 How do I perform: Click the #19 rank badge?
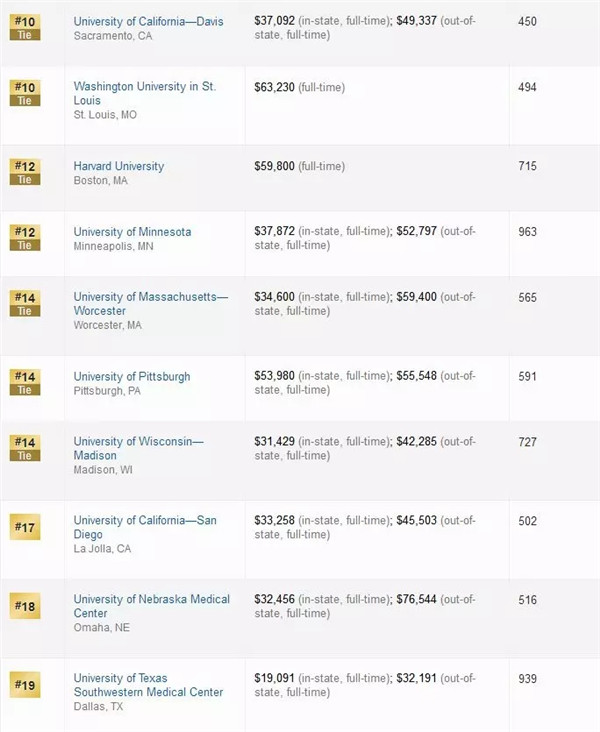pos(24,684)
